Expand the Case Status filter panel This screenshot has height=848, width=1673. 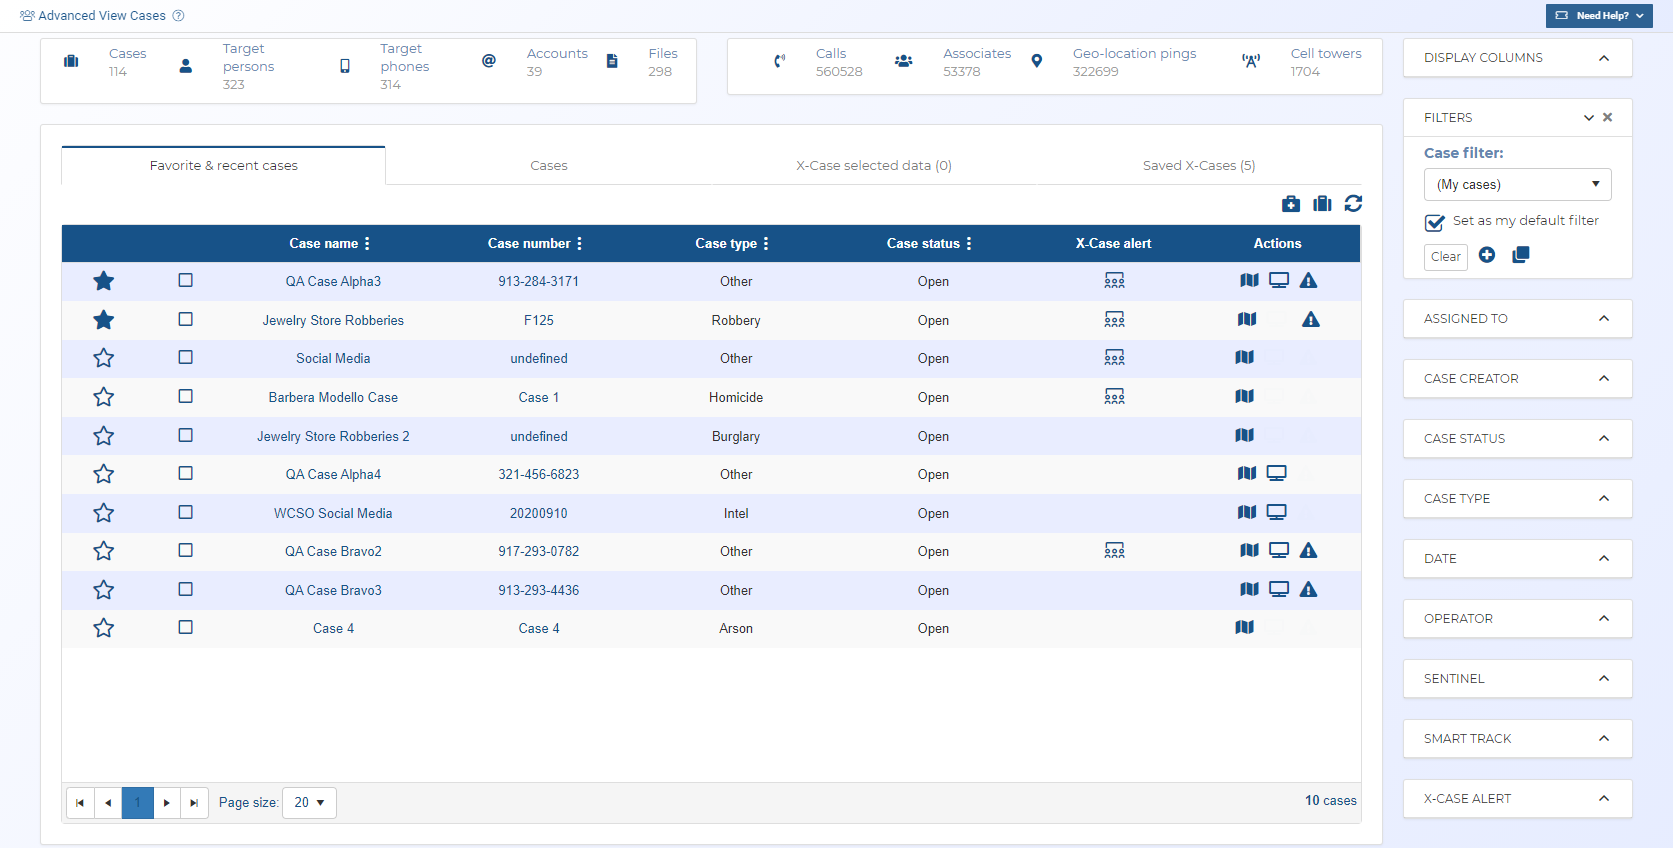(1517, 439)
